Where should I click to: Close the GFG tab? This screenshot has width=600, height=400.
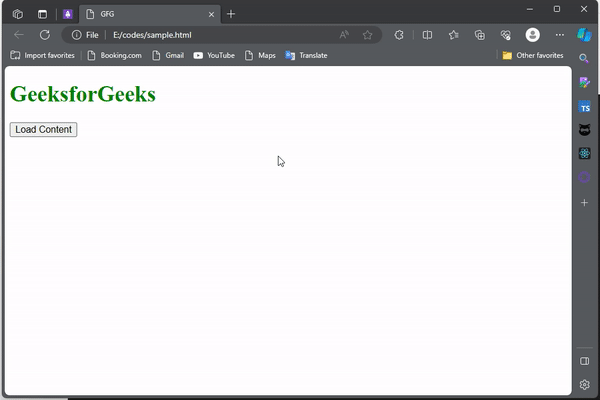tap(211, 15)
